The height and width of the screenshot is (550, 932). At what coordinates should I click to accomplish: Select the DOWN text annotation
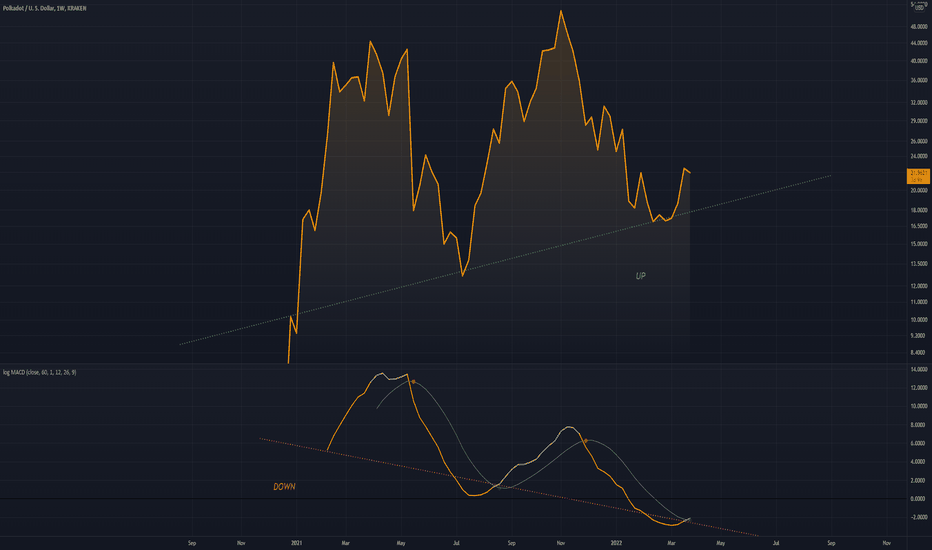coord(284,486)
